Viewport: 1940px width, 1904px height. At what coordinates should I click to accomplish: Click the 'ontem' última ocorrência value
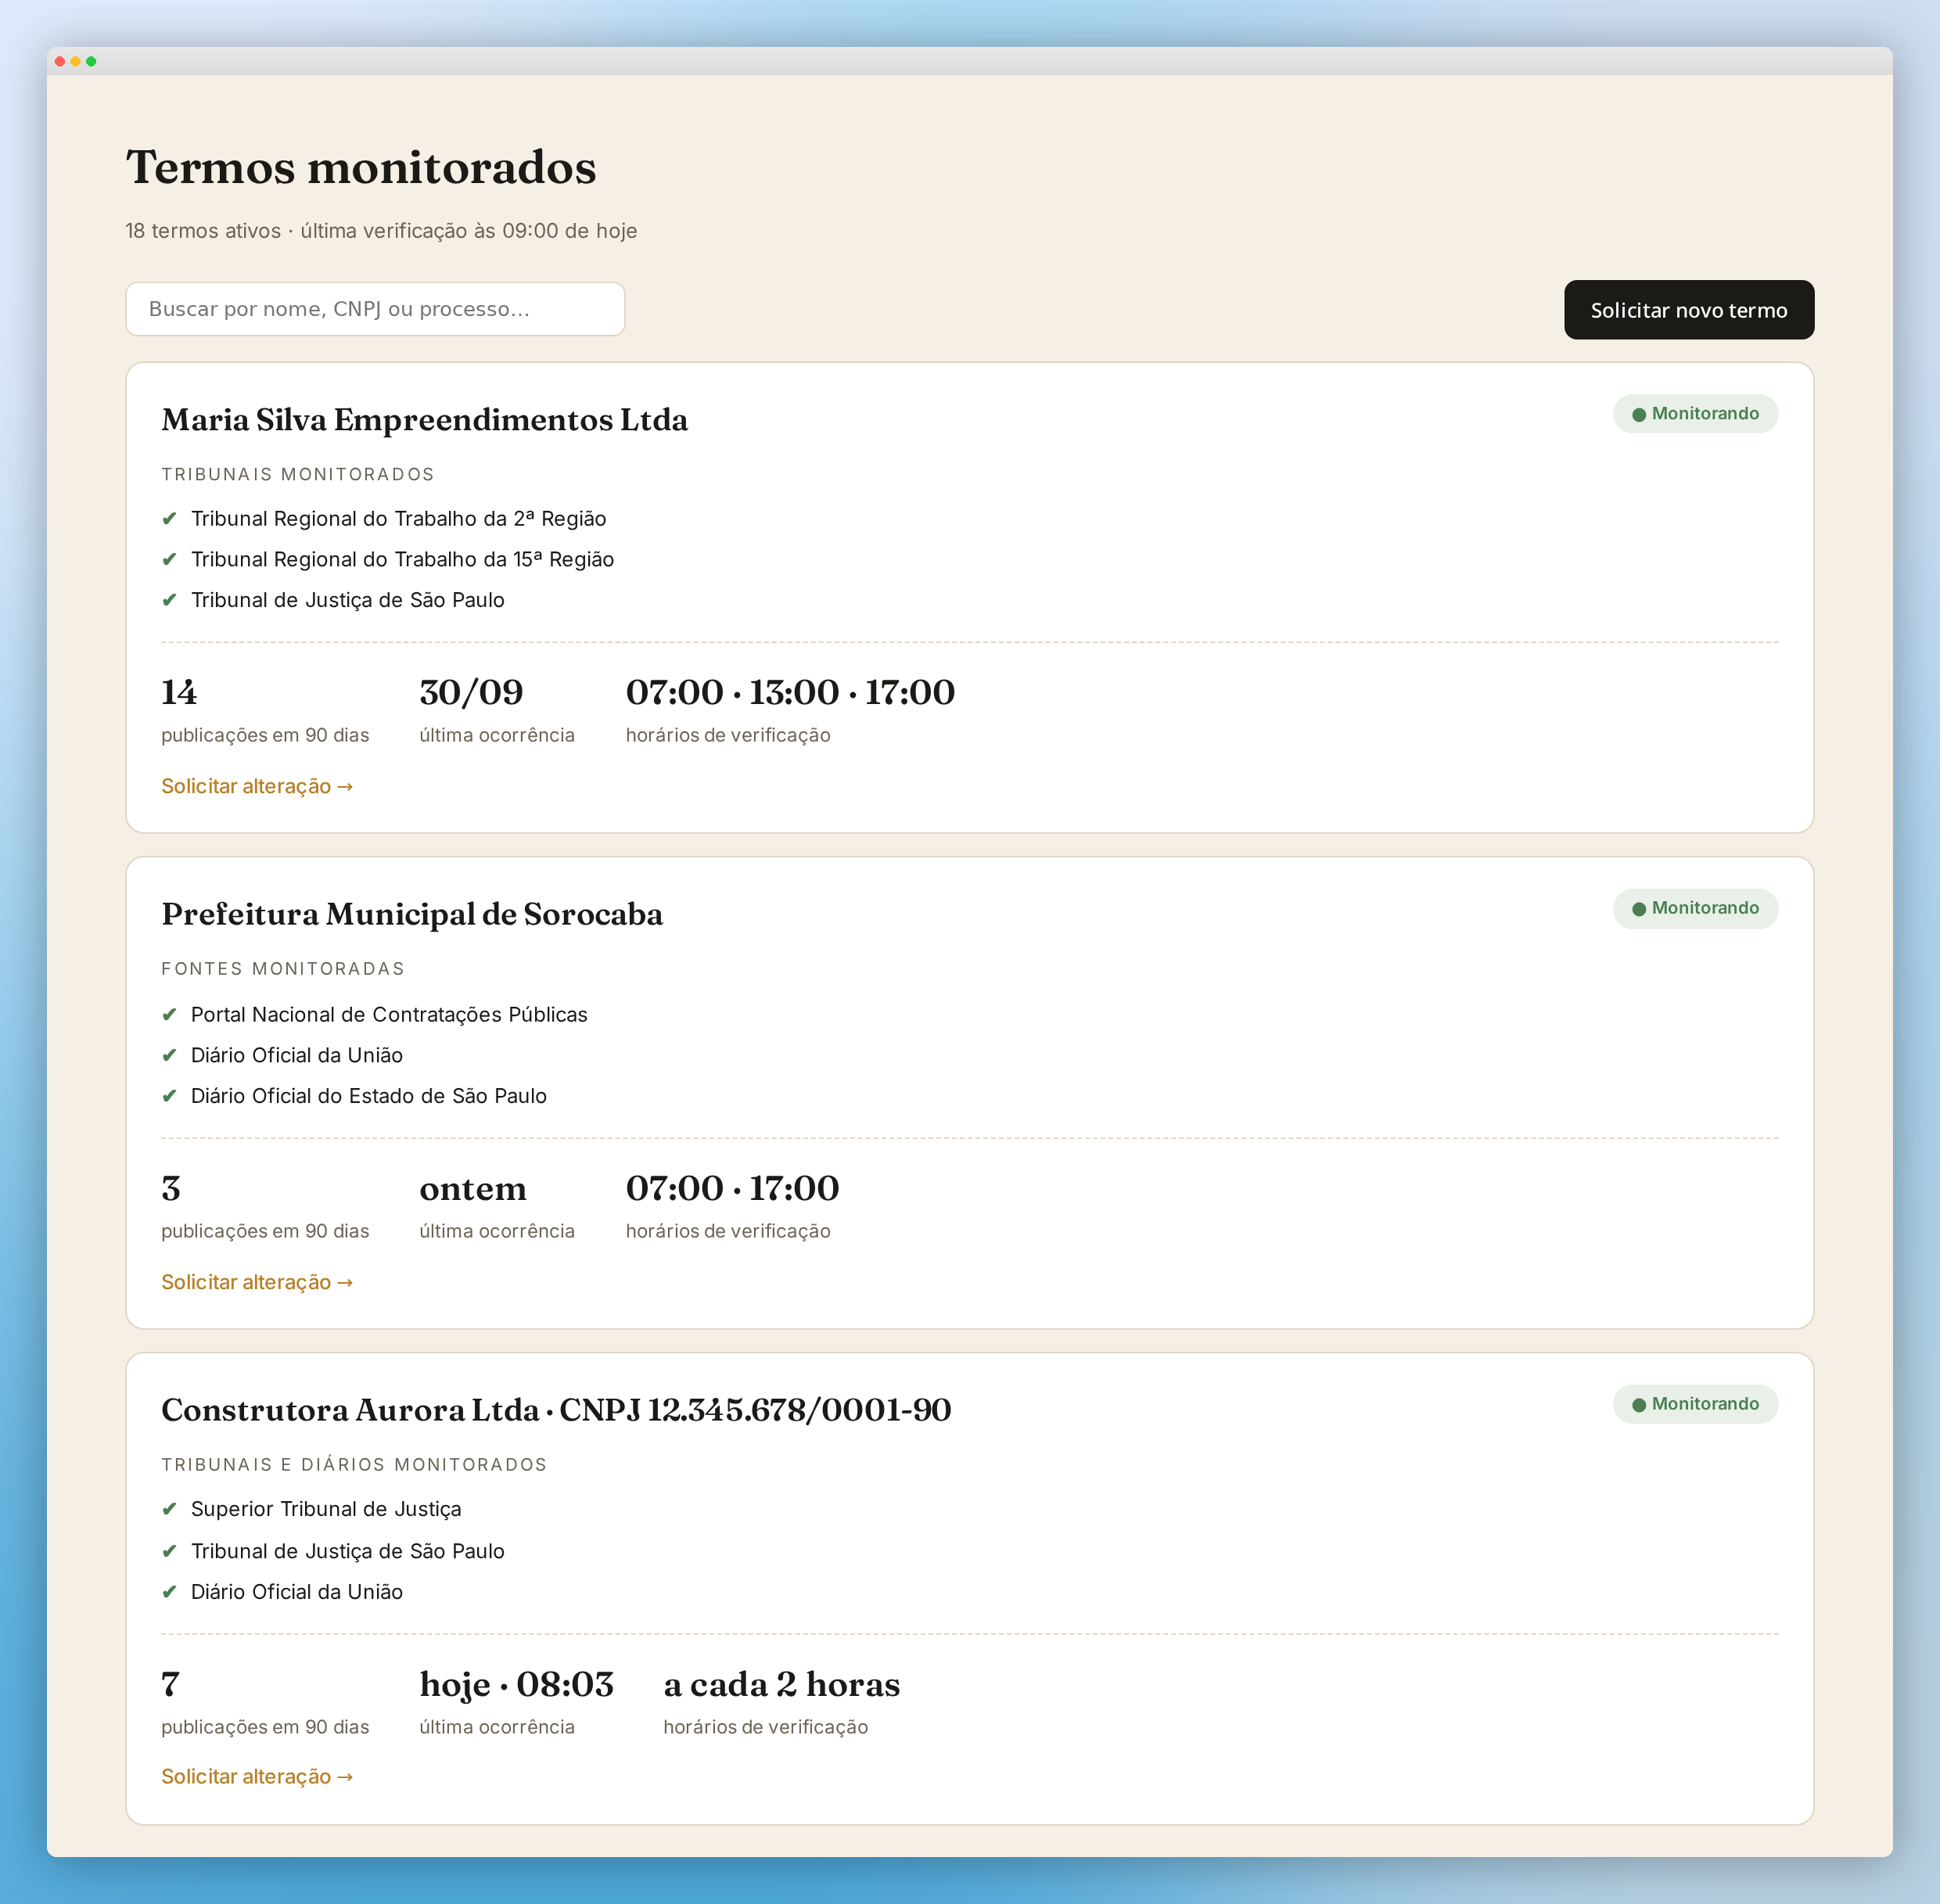[473, 1189]
